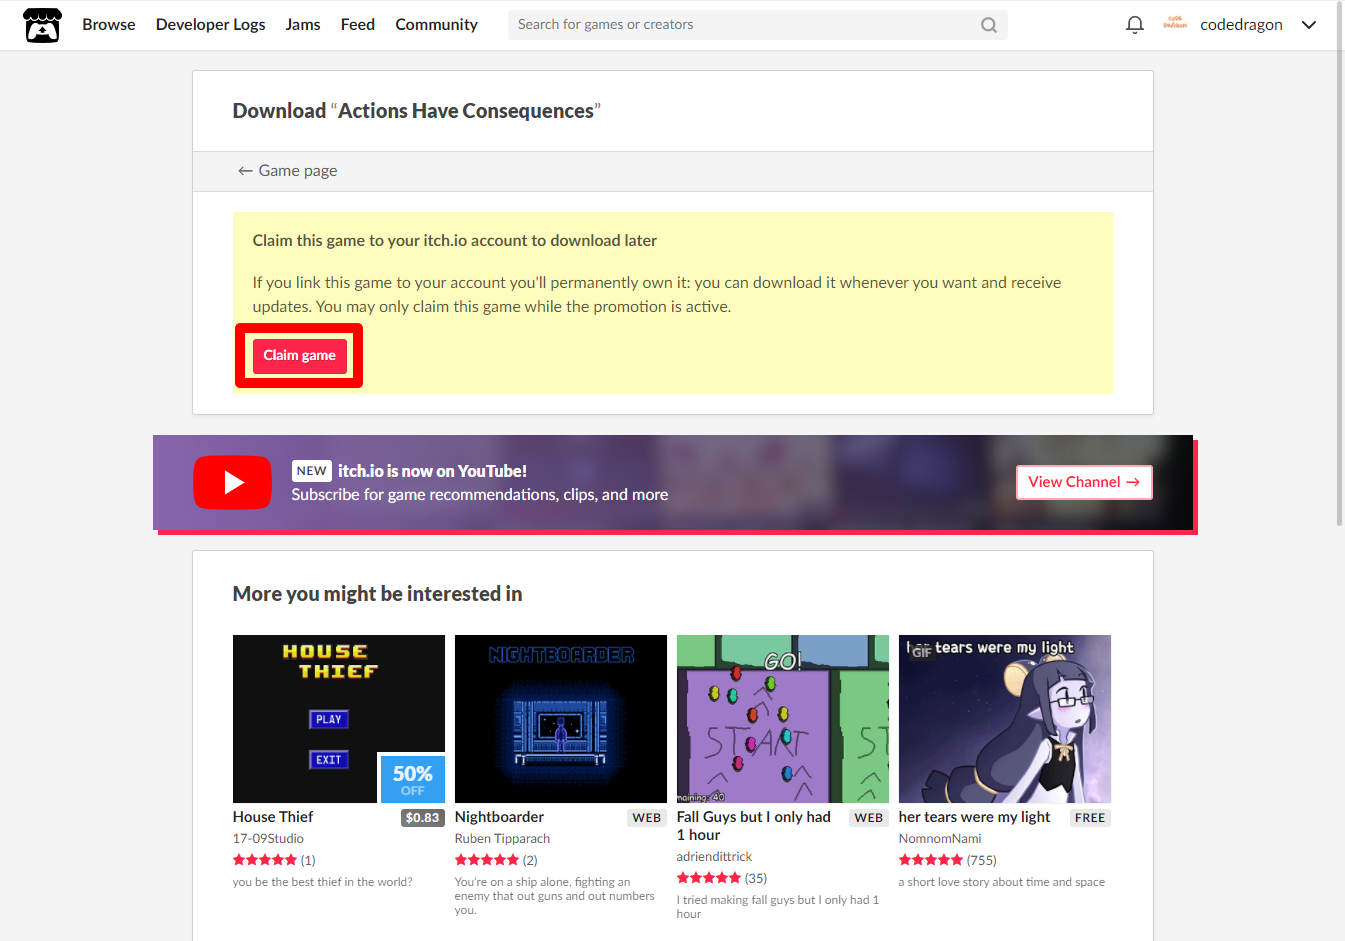Click Fall Guys WEB platform tag
Screen dimensions: 1345x941
869,818
